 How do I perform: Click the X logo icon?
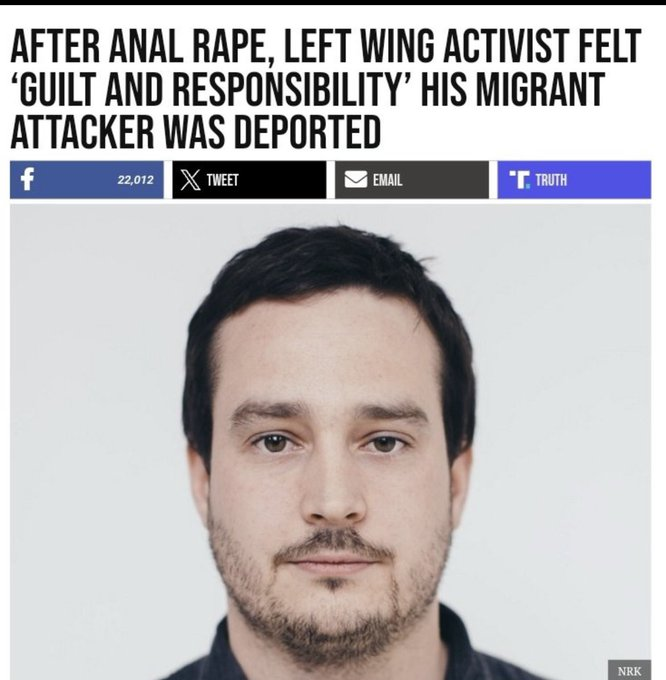190,180
